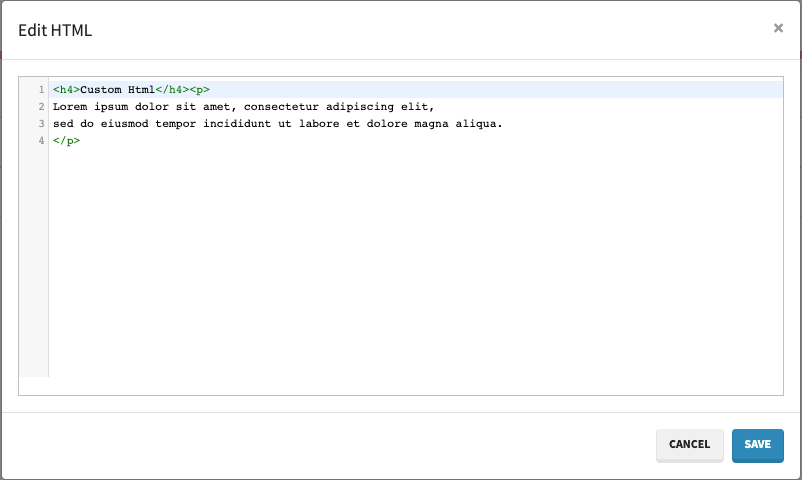Click the "Edit HTML" dialog title
802x480 pixels.
(55, 30)
